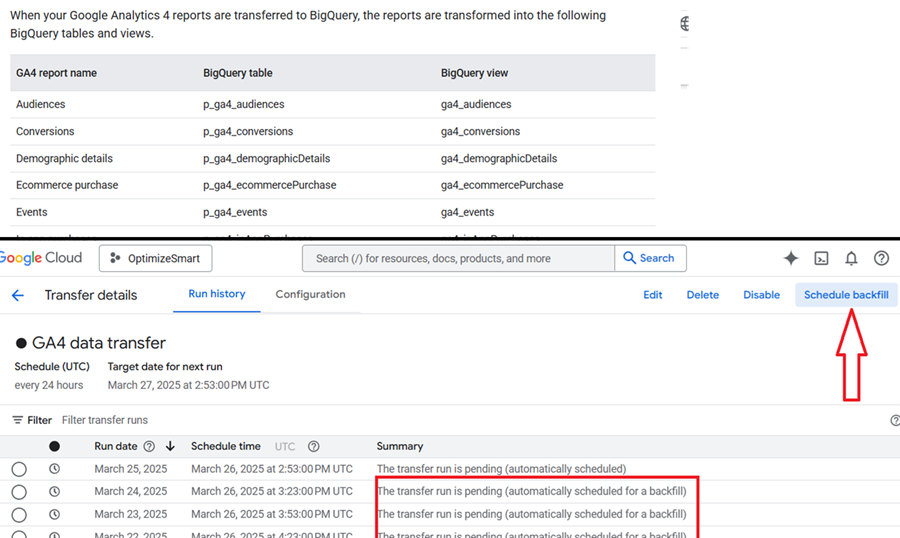
Task: Select the March 23, 2025 run radio button
Action: [x=19, y=514]
